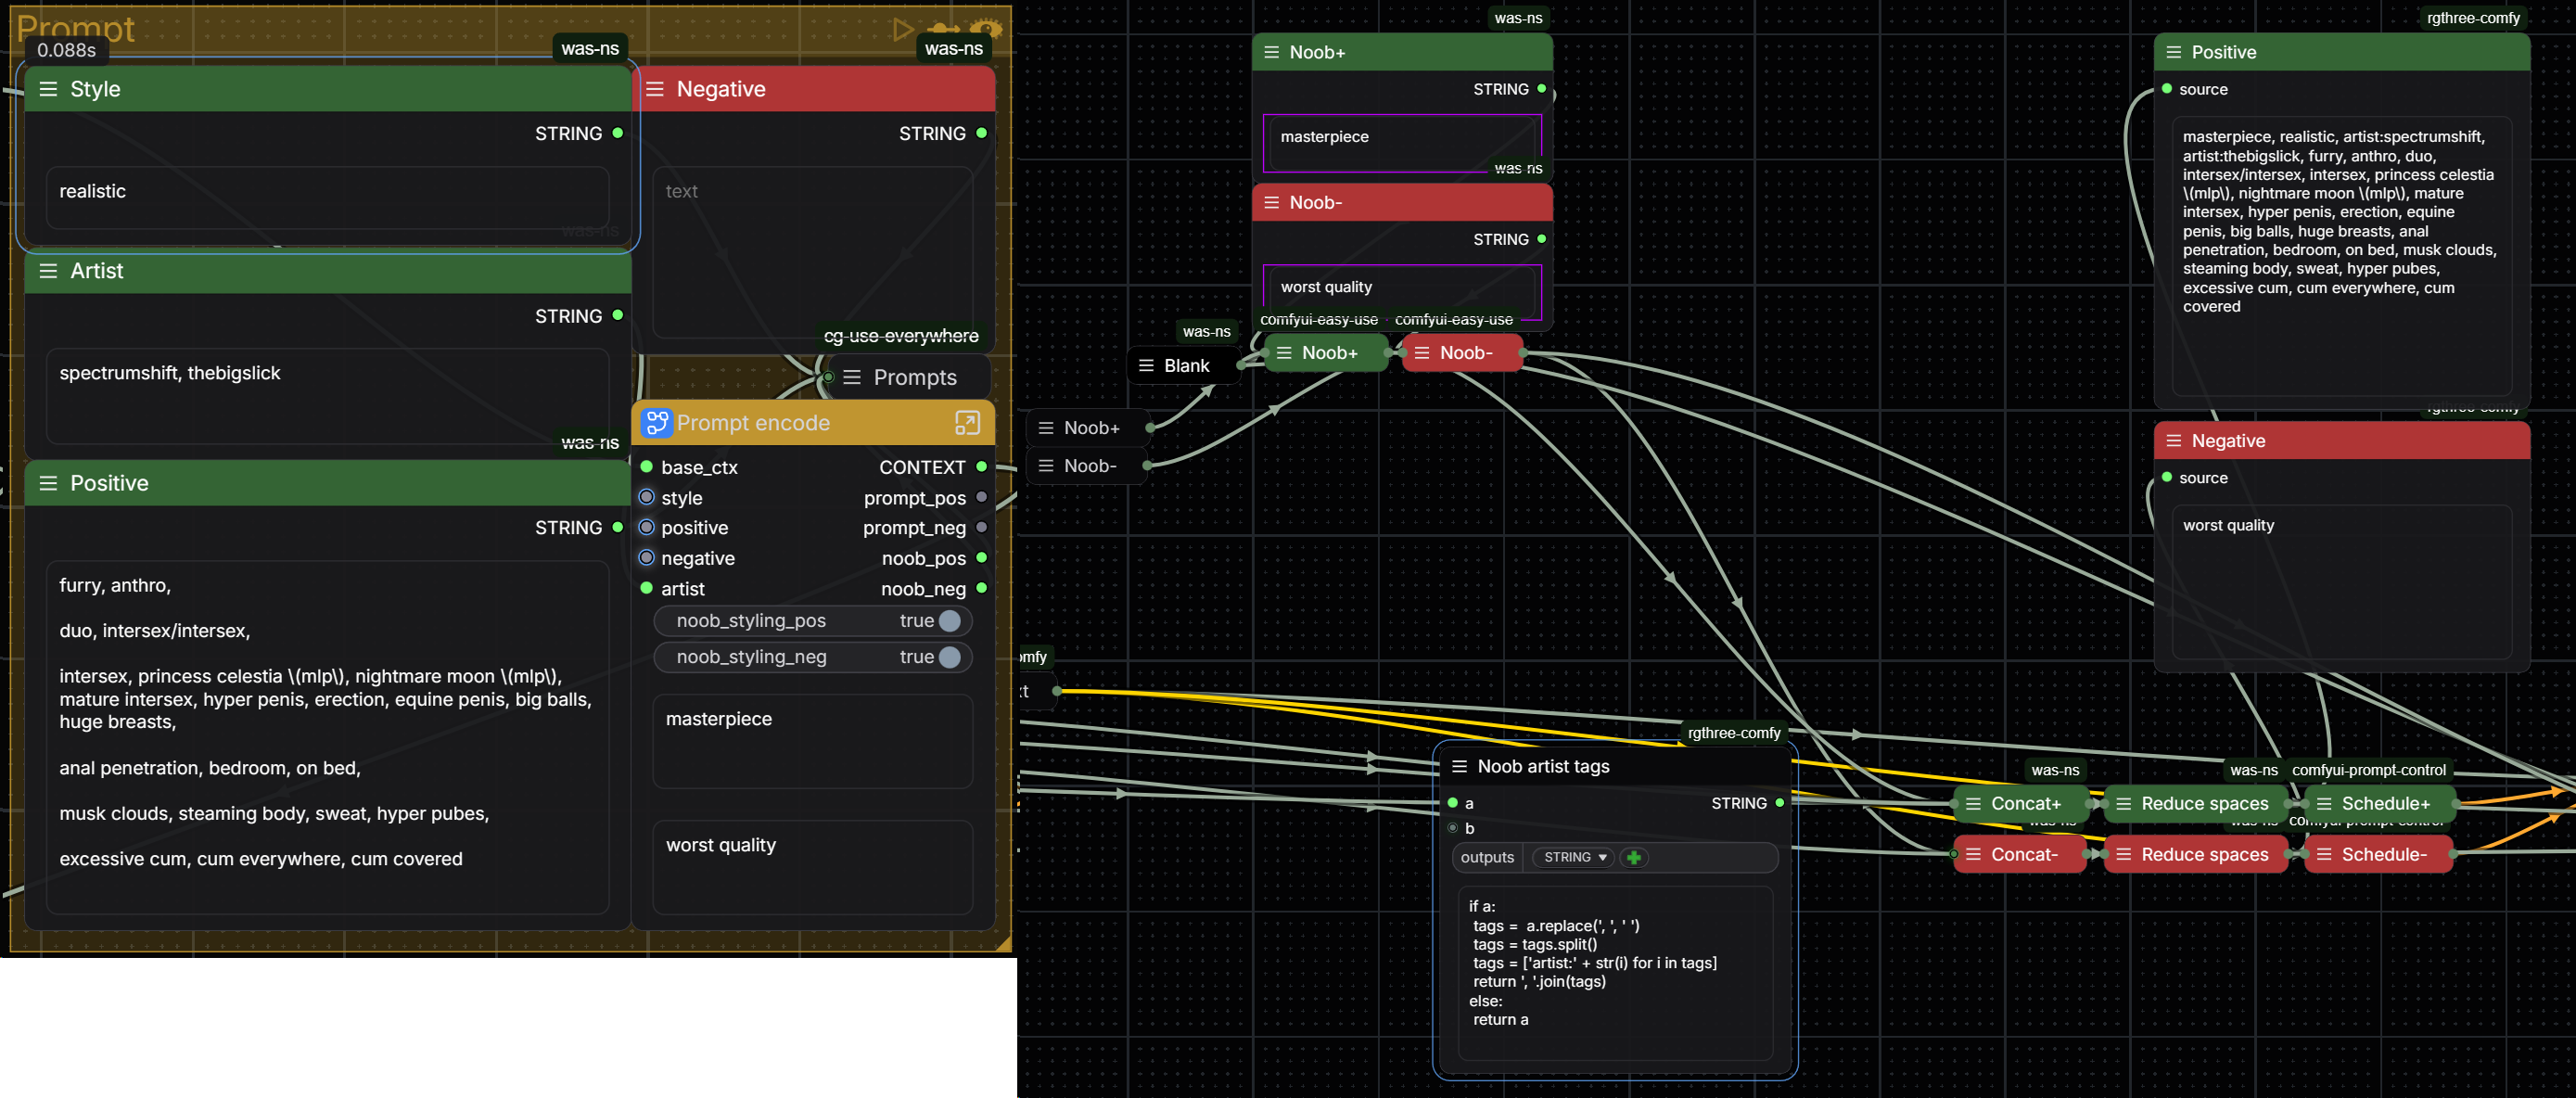The image size is (2576, 1098).
Task: Open the Prompt encode subgraph icon
Action: 966,423
